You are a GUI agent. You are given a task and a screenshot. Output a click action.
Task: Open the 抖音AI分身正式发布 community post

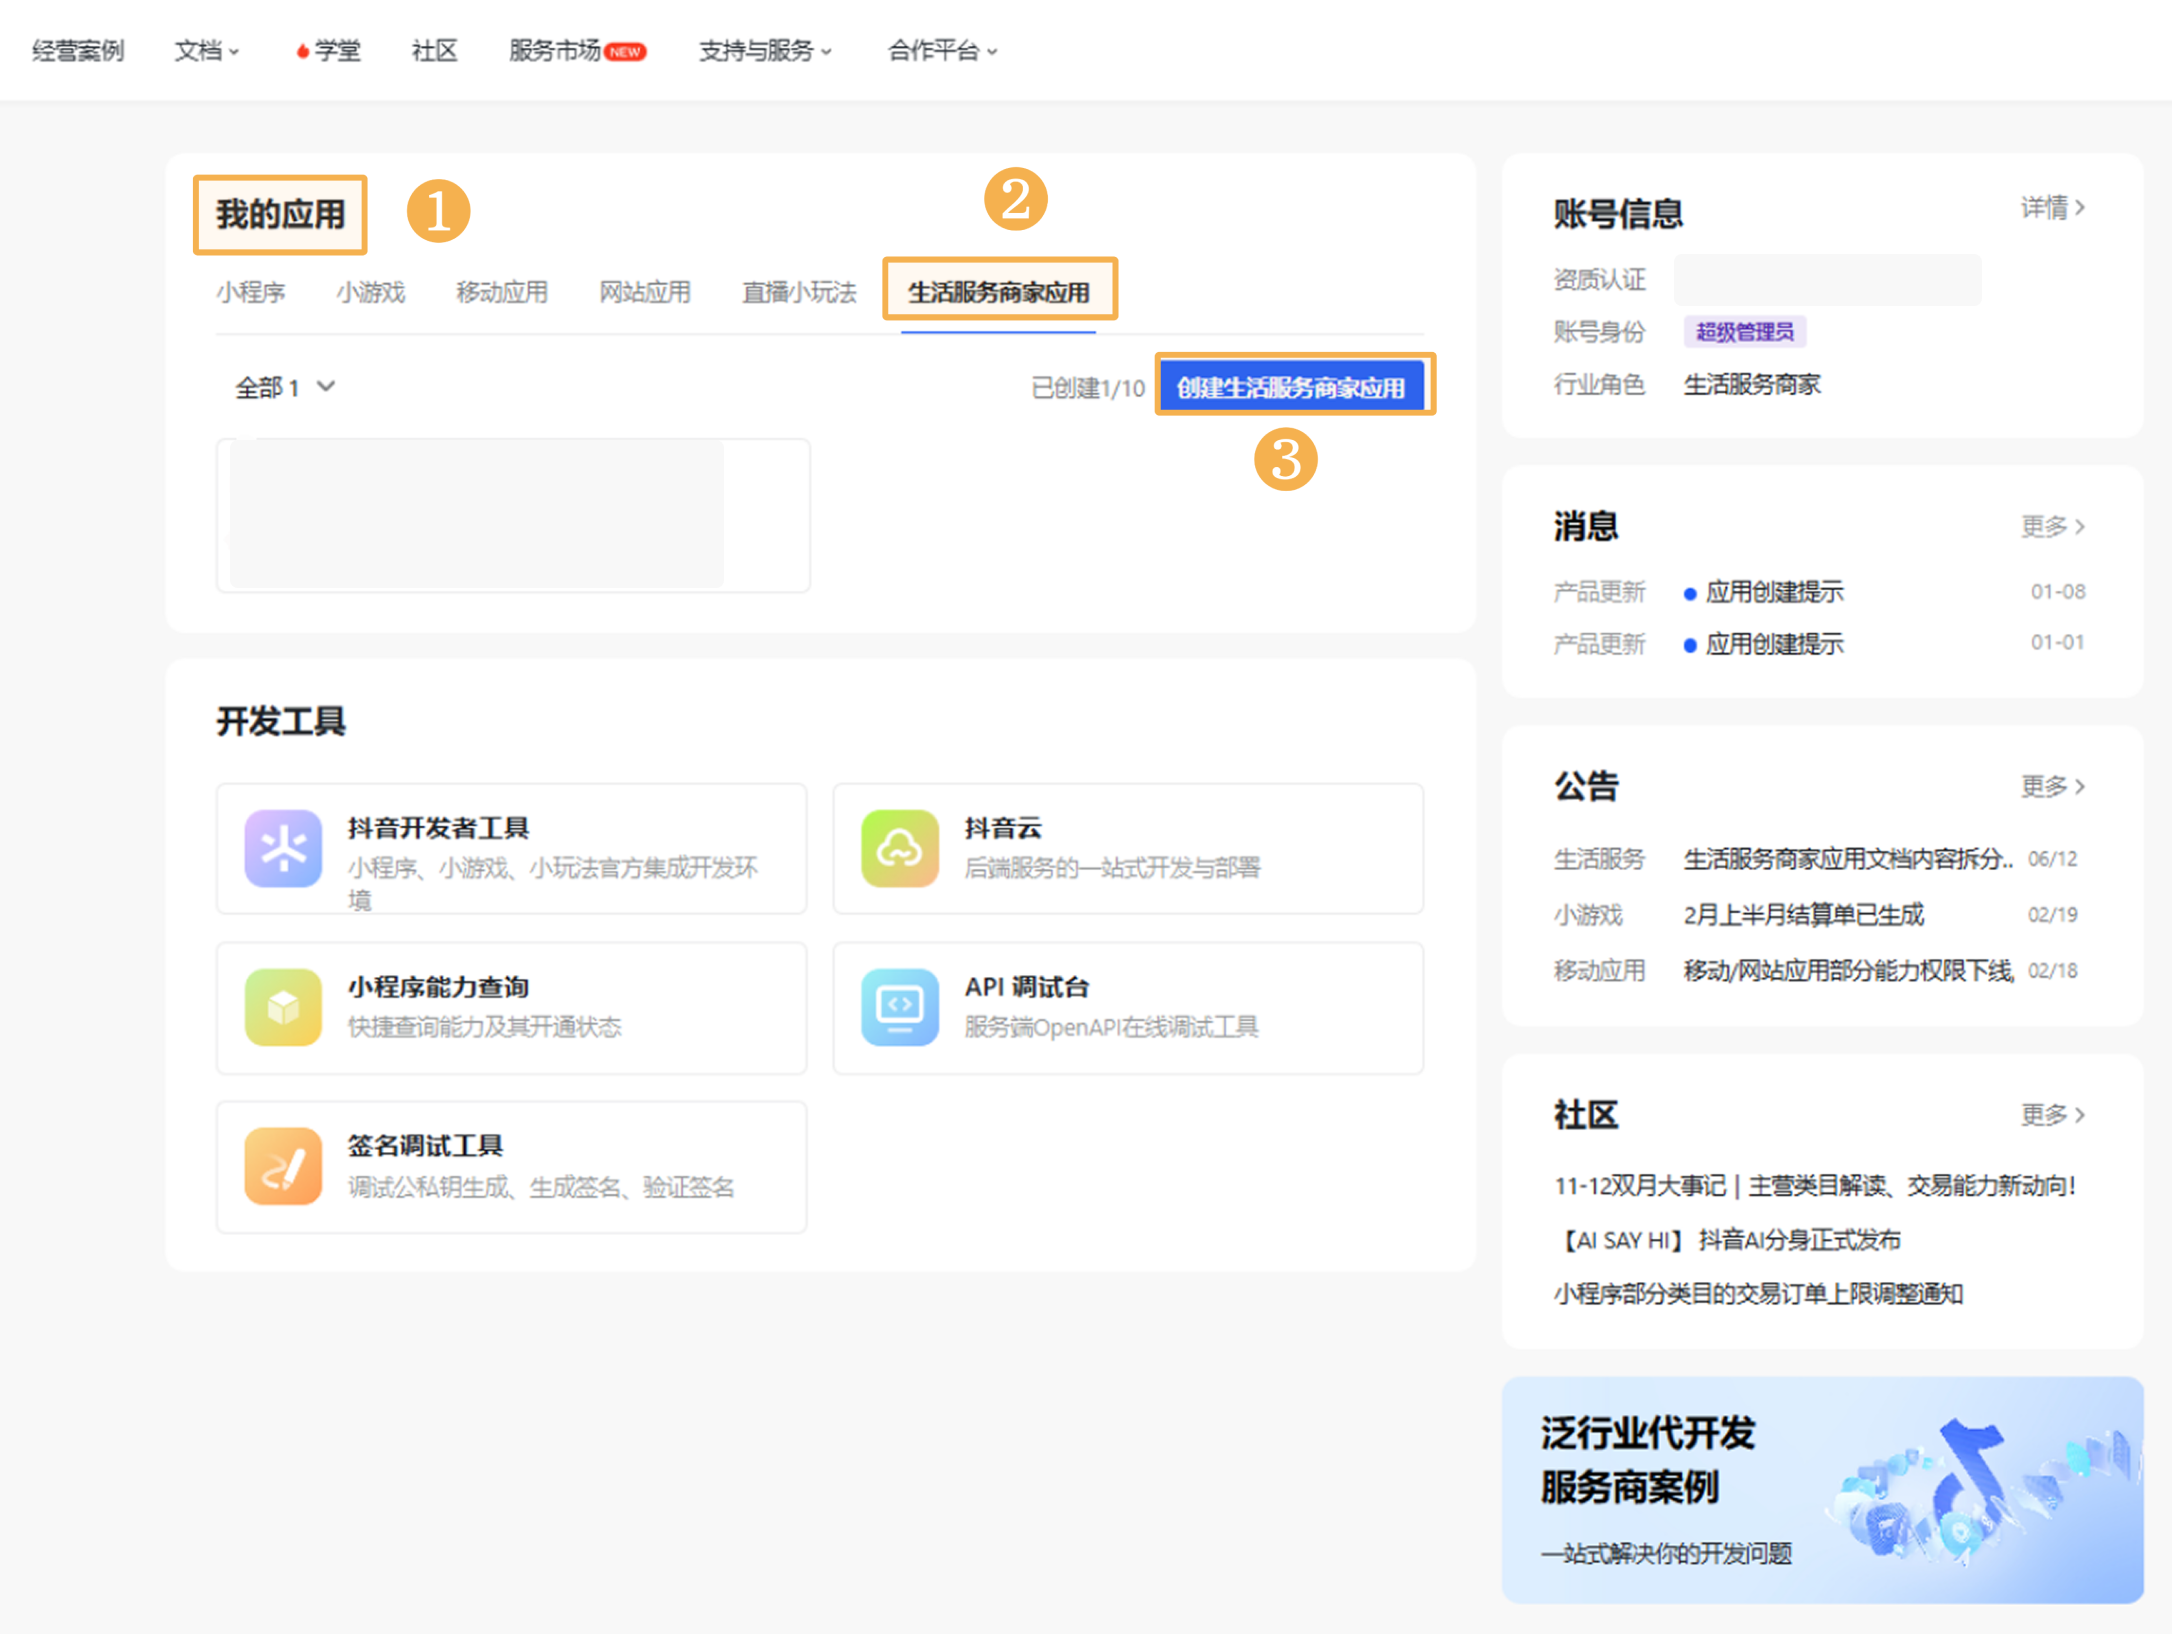pyautogui.click(x=1728, y=1240)
